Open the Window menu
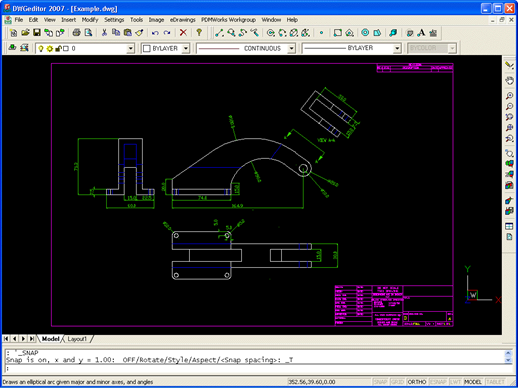 (x=271, y=20)
